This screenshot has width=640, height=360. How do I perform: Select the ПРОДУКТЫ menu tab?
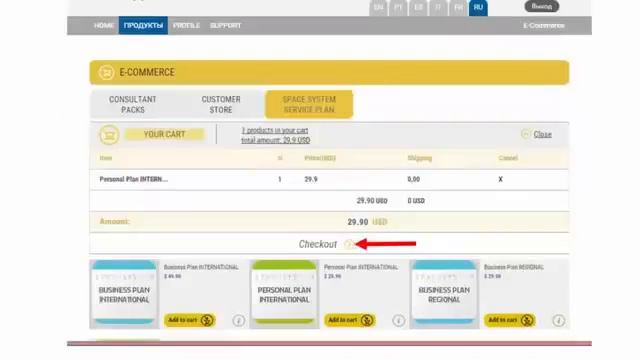click(x=143, y=25)
